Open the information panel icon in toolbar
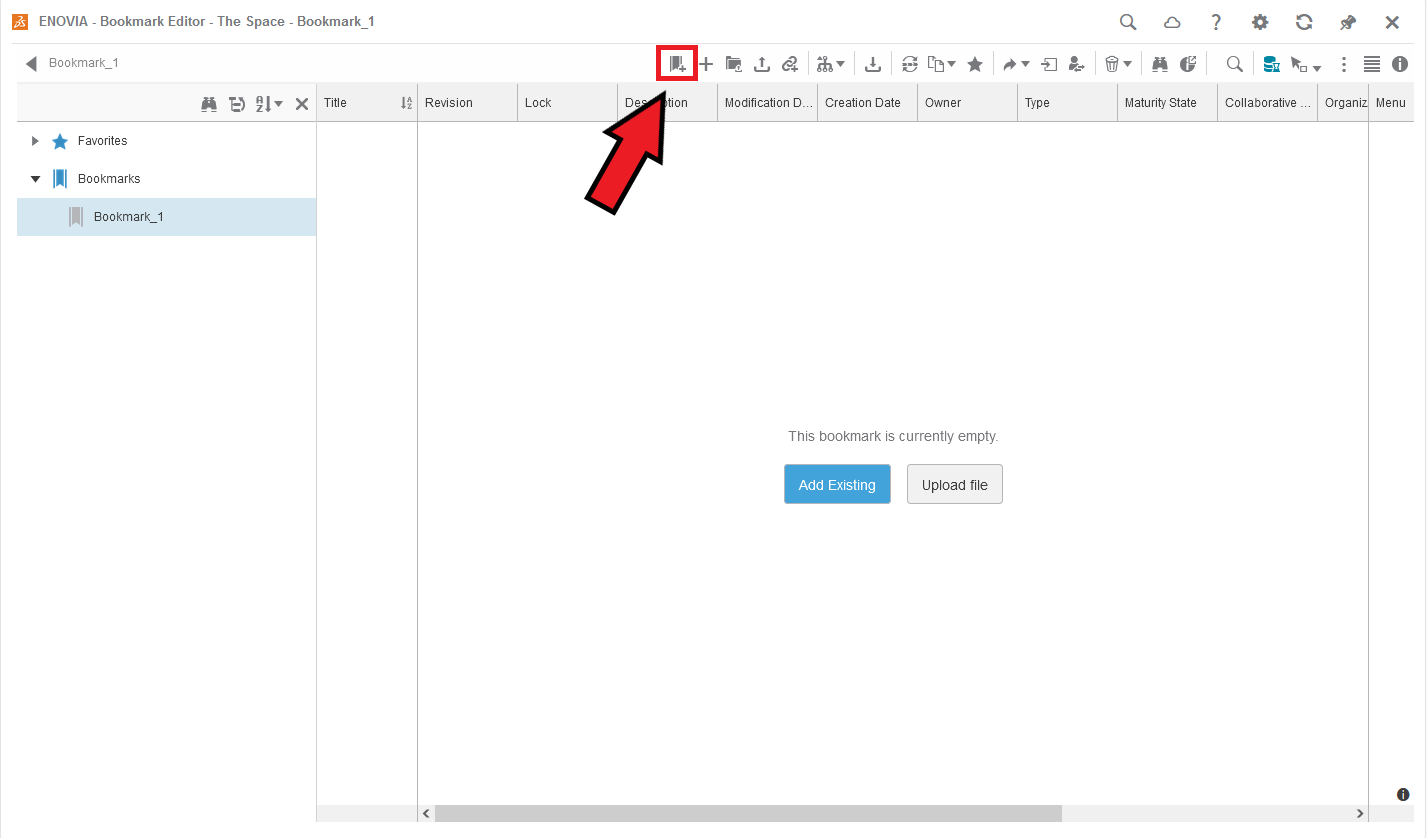This screenshot has height=838, width=1427. click(1400, 64)
